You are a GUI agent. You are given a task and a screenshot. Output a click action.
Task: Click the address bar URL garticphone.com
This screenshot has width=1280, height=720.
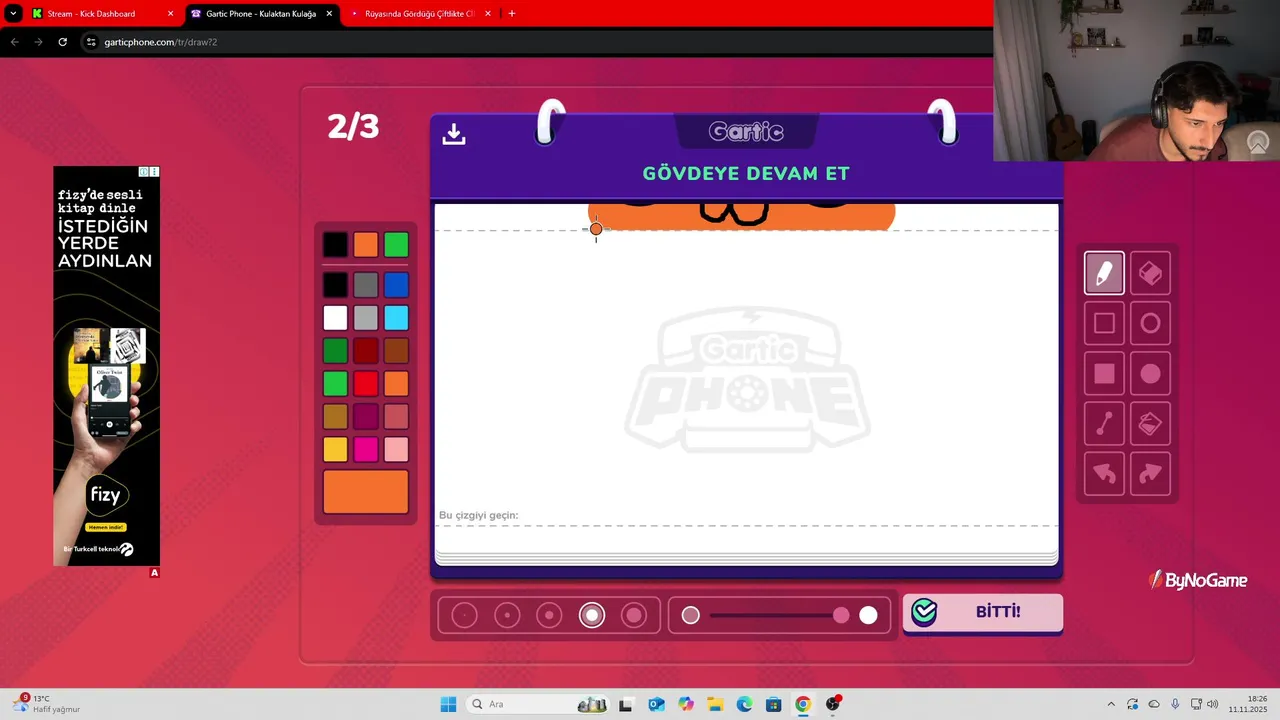(x=160, y=42)
